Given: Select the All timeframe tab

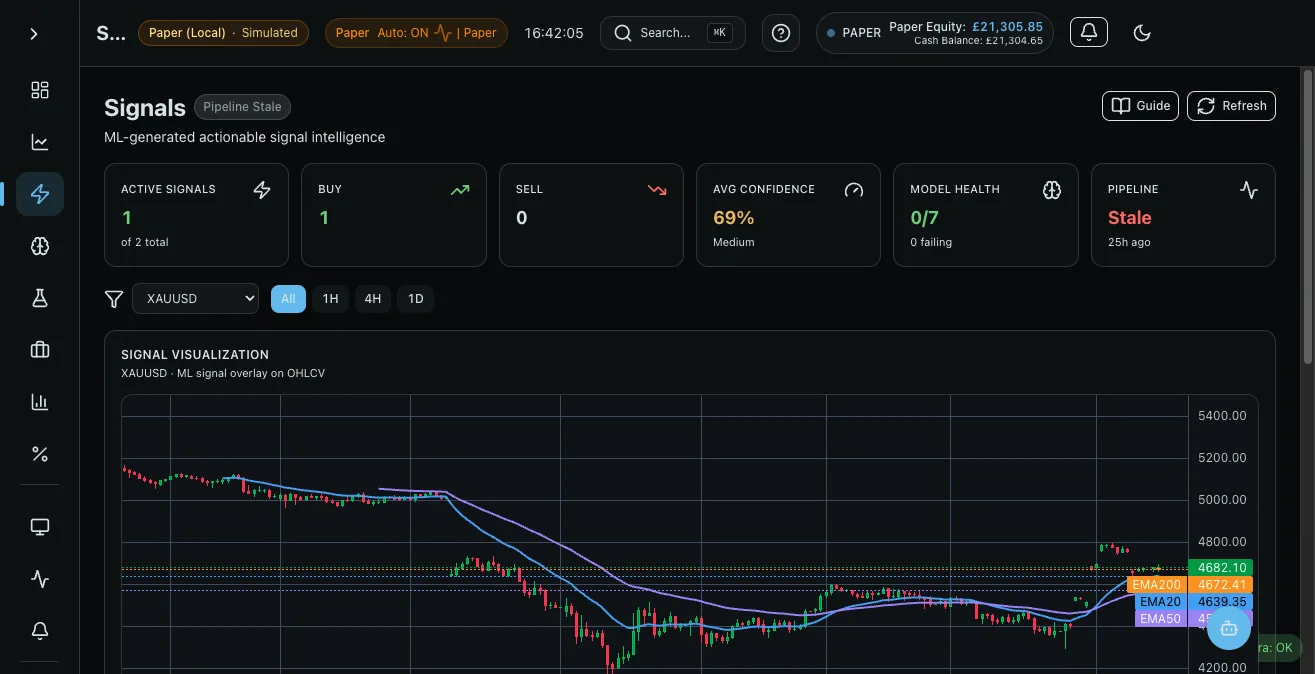Looking at the screenshot, I should (x=288, y=299).
